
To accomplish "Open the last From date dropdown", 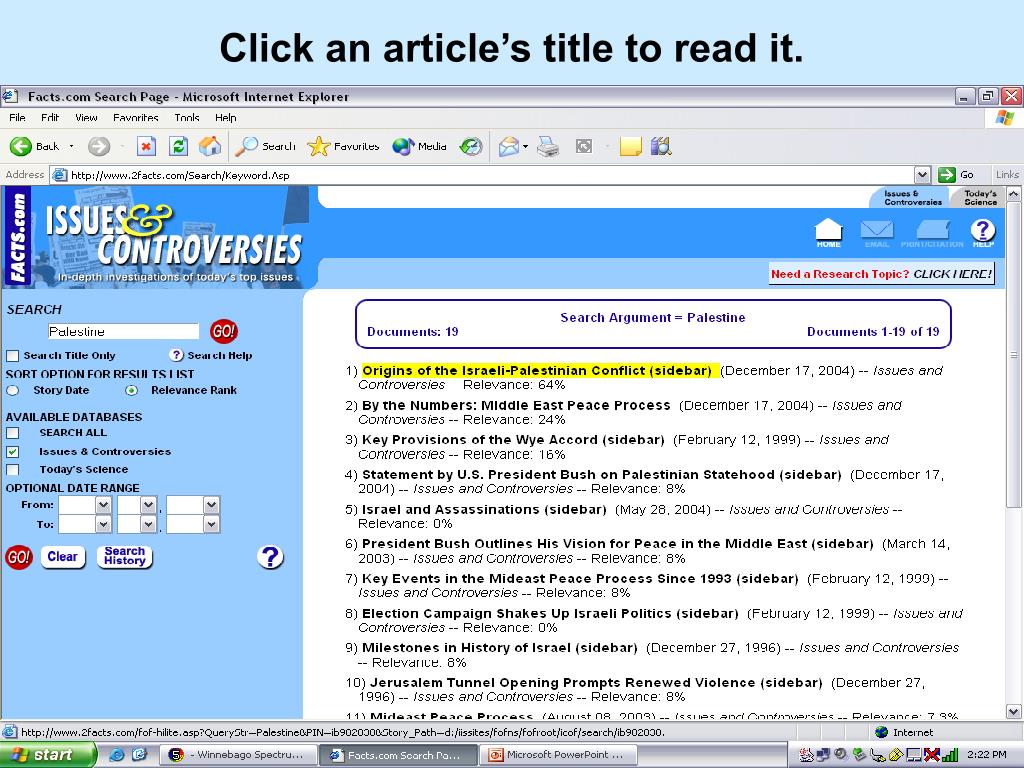I will 211,505.
